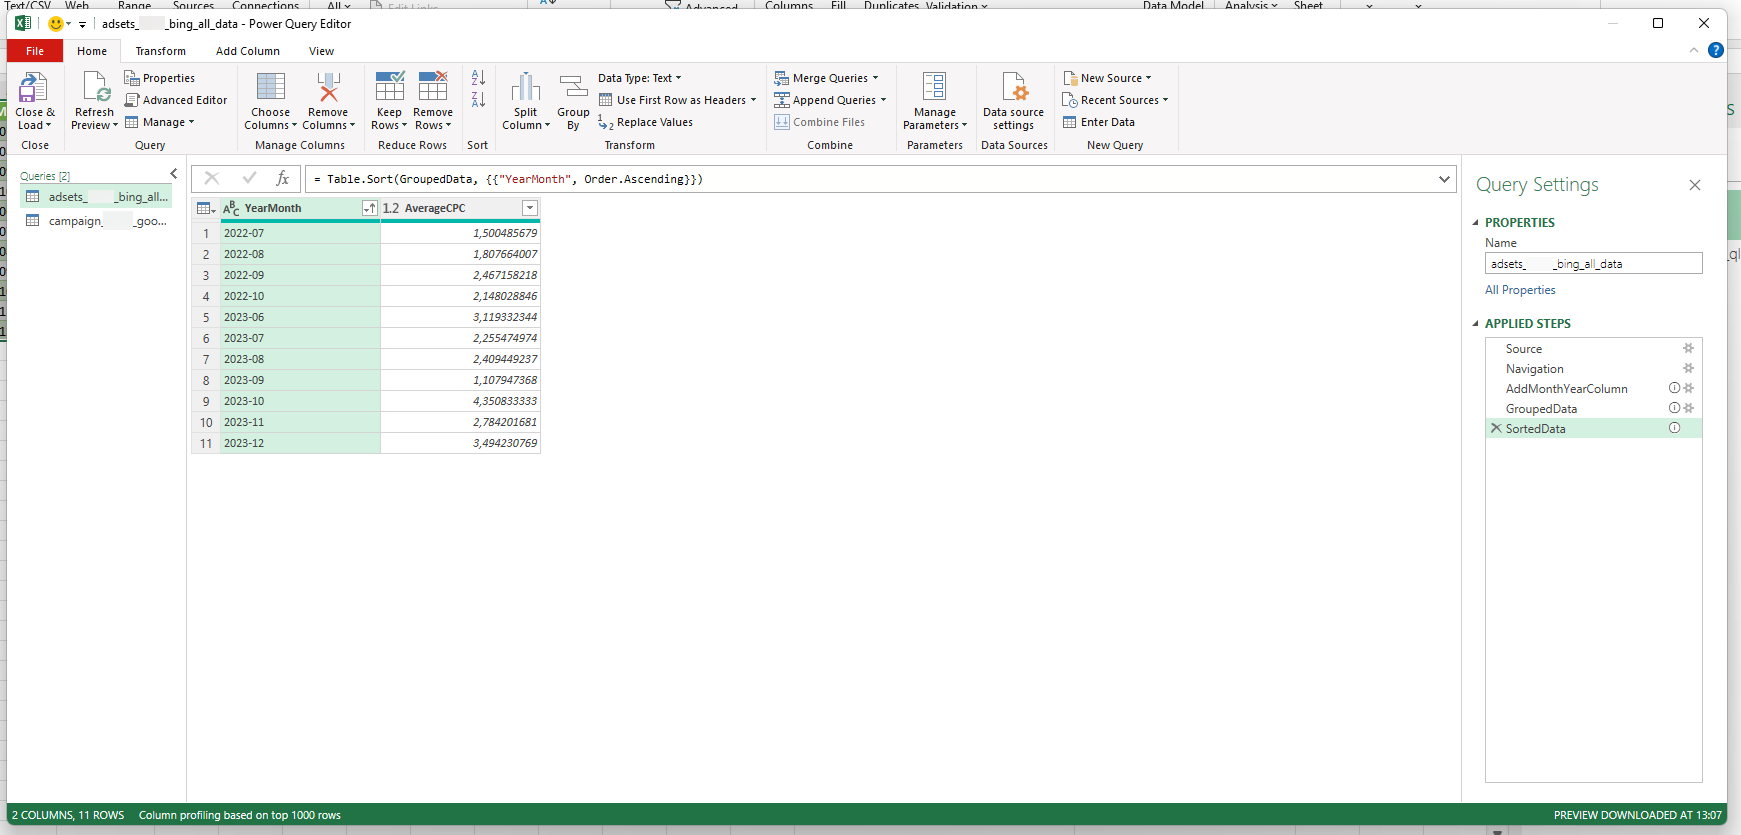Open Data source settings
This screenshot has height=835, width=1741.
[x=1013, y=89]
